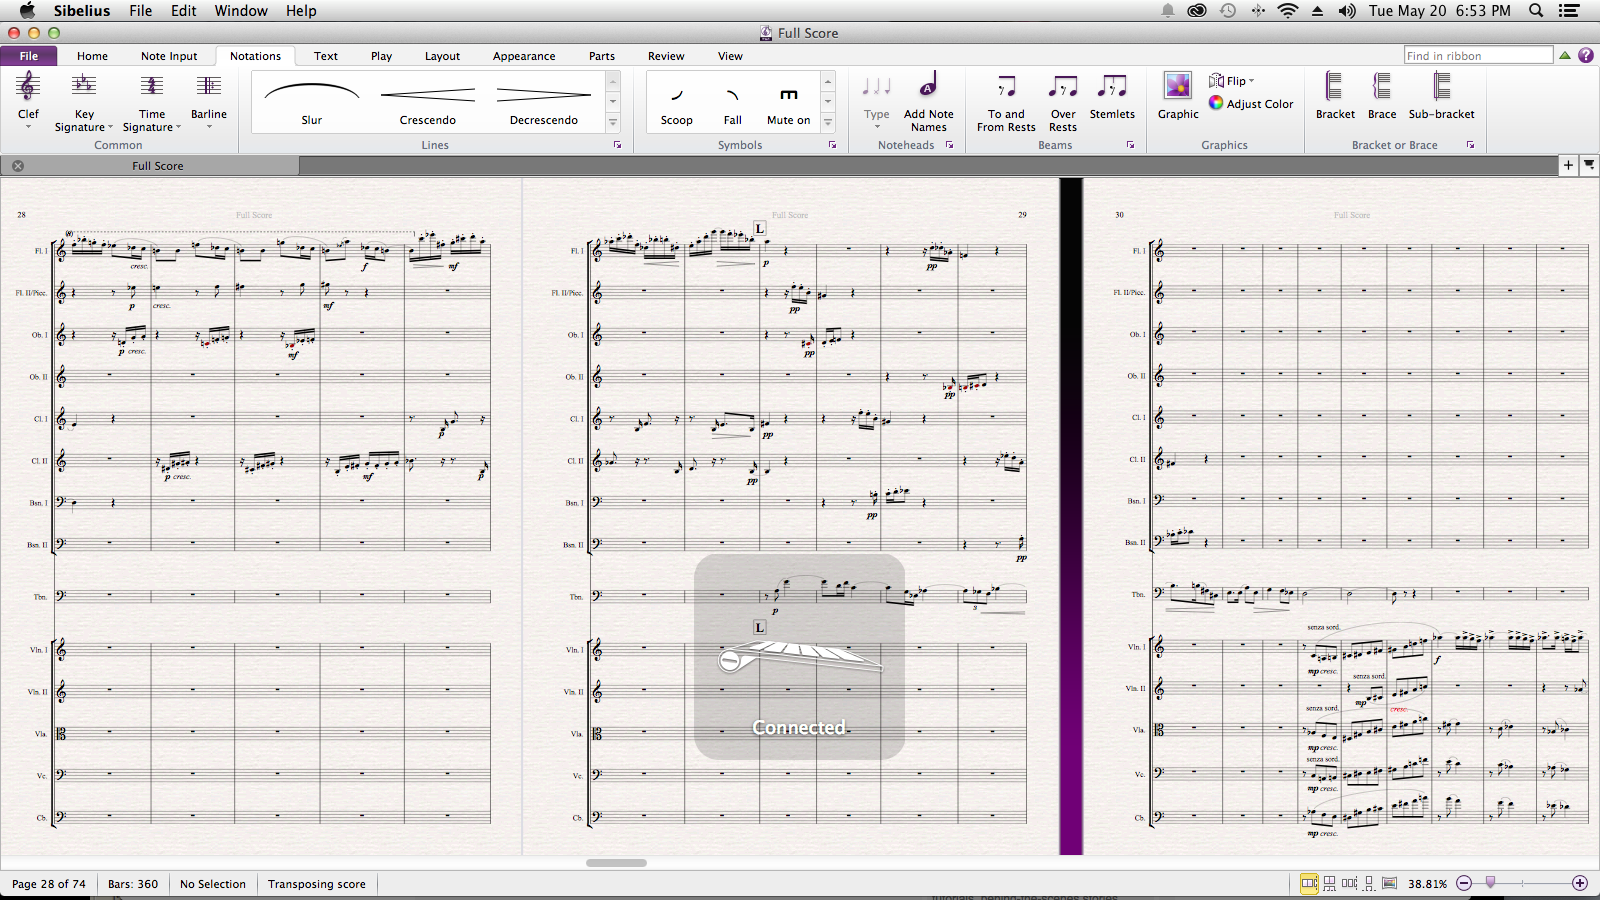The width and height of the screenshot is (1600, 900).
Task: Switch to the Appearance tab
Action: [x=524, y=56]
